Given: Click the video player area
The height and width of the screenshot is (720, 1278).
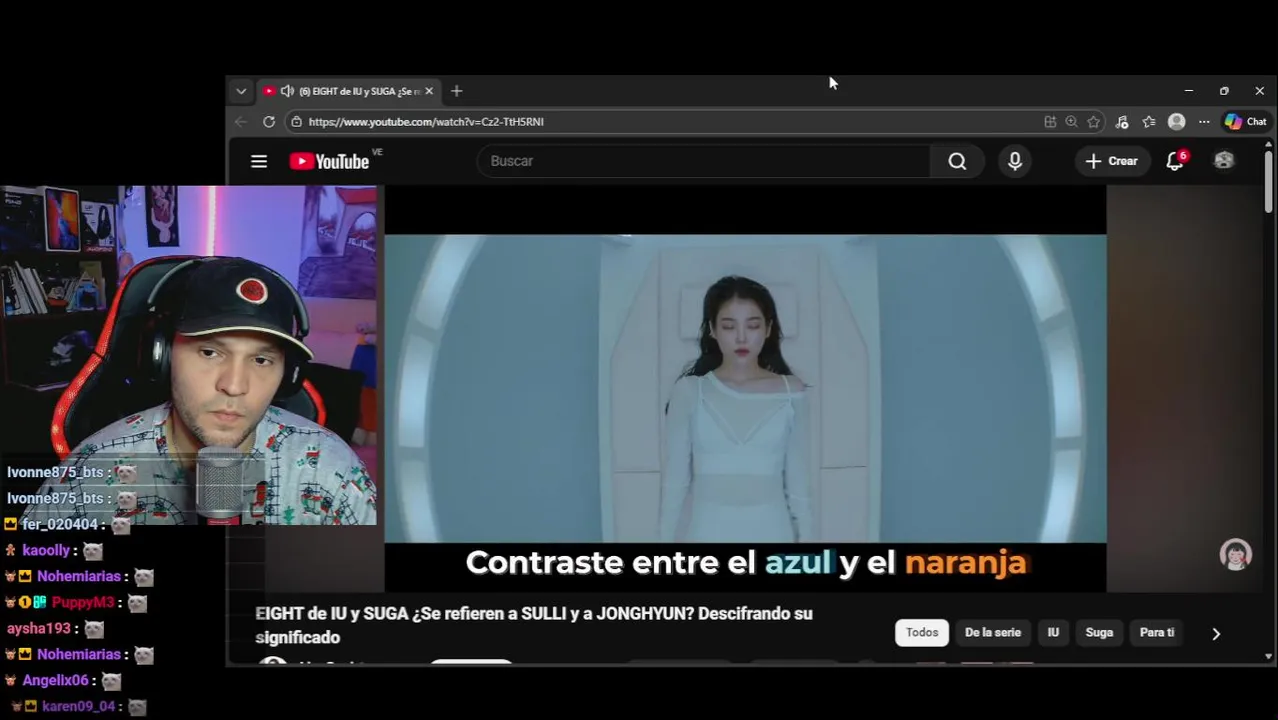Looking at the screenshot, I should 745,388.
